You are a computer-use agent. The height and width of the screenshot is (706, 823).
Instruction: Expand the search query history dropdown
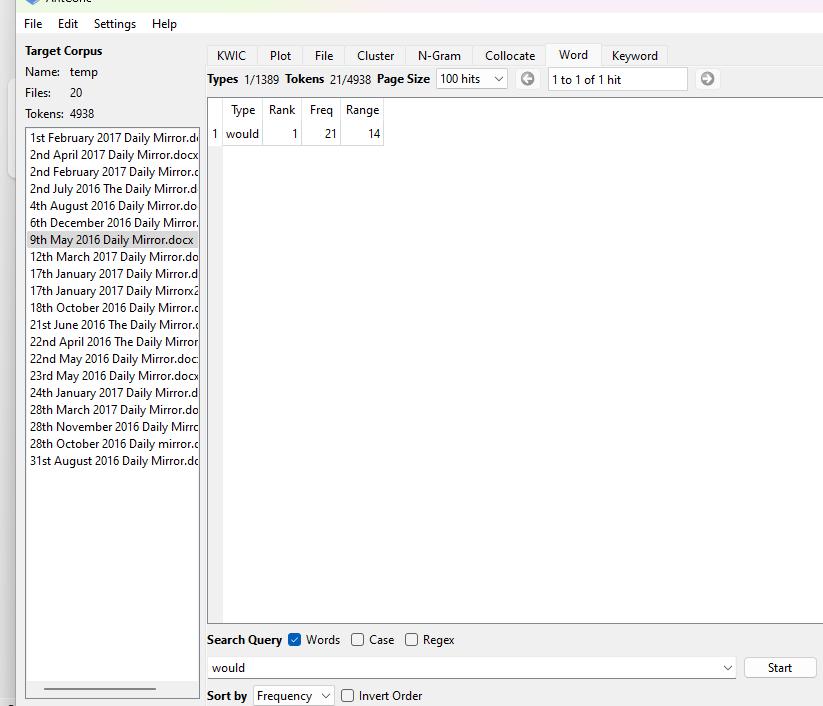(727, 668)
